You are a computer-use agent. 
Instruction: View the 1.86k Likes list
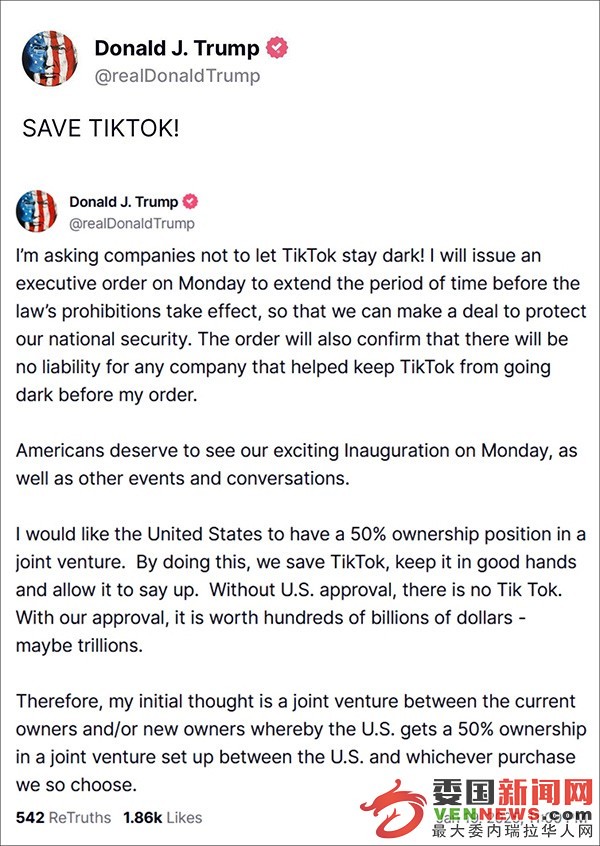point(162,817)
